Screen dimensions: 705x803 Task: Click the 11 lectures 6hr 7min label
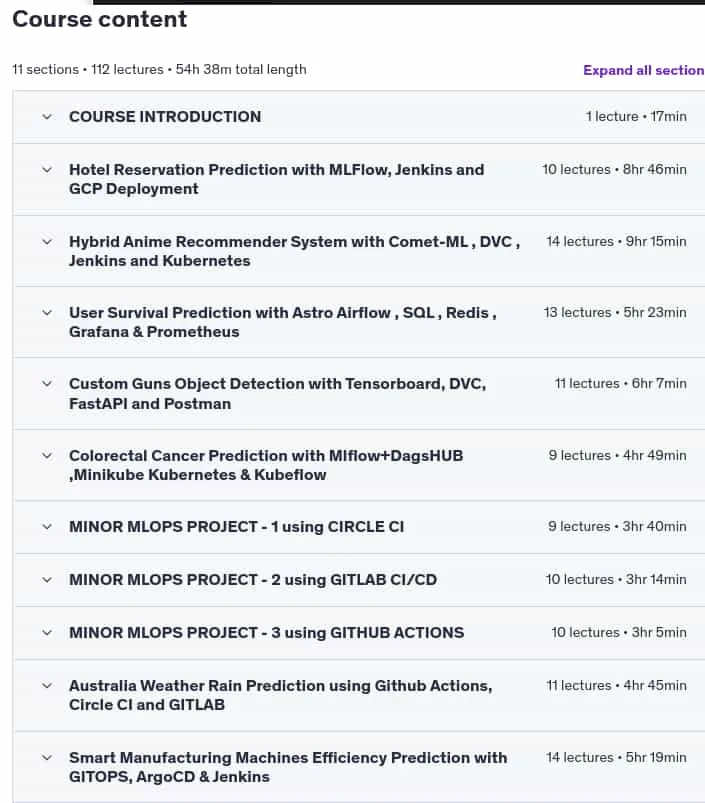[621, 384]
